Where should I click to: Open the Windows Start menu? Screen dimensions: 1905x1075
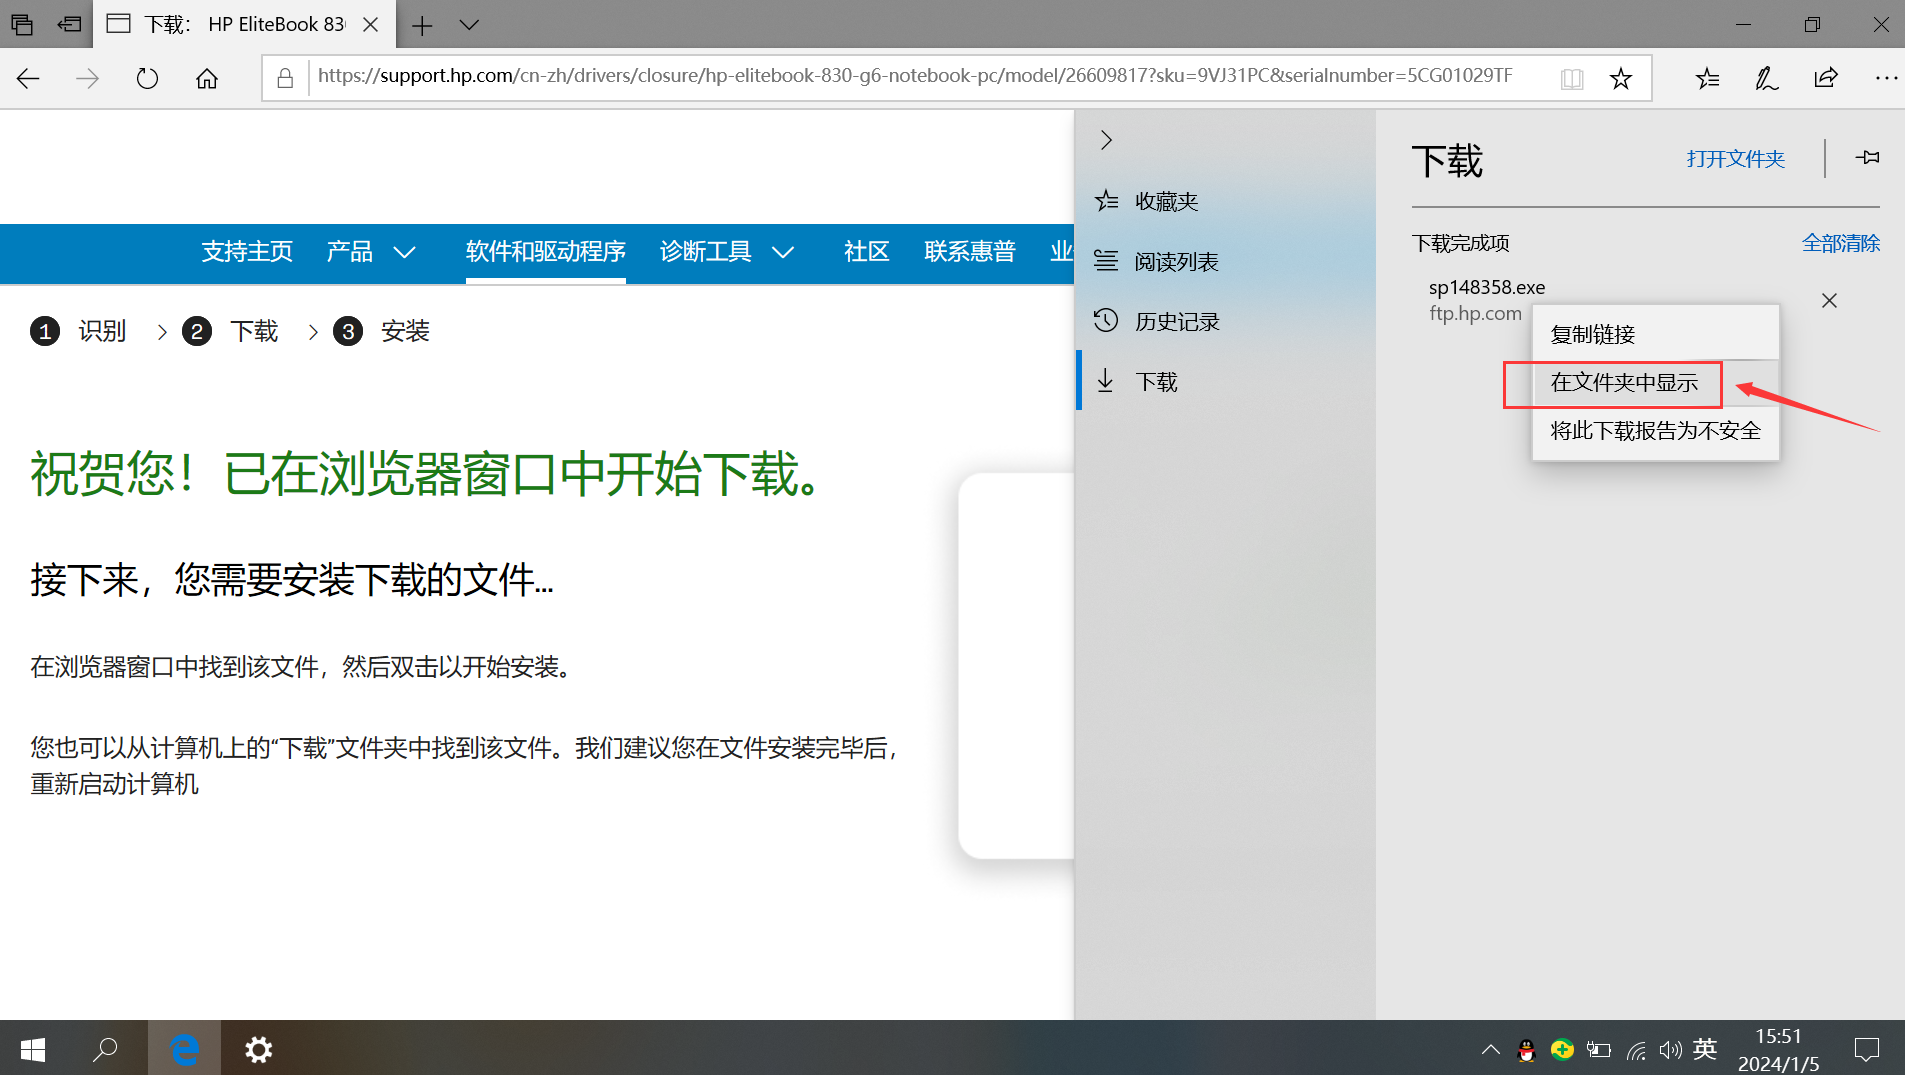[x=32, y=1049]
